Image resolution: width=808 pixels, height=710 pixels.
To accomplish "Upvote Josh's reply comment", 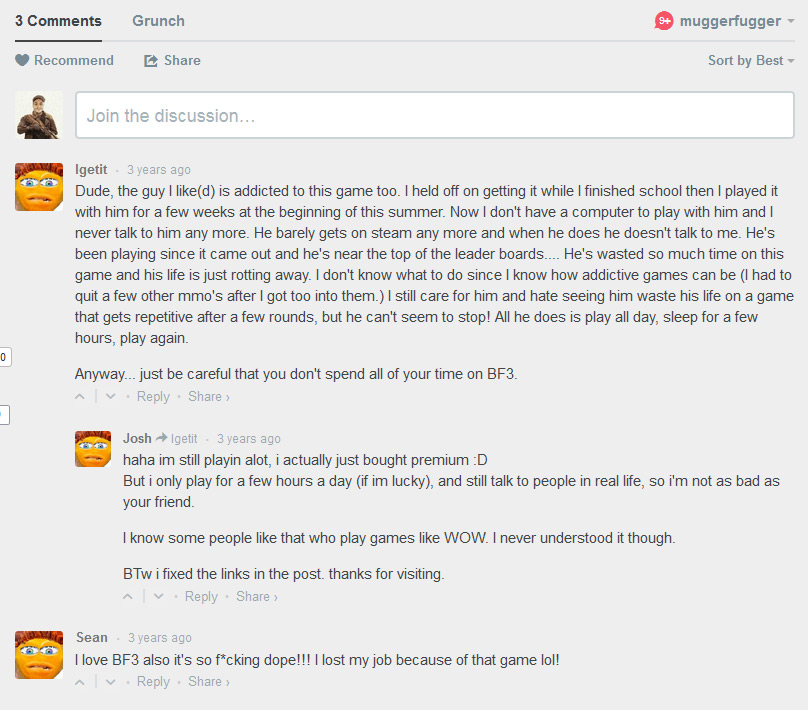I will 129,597.
